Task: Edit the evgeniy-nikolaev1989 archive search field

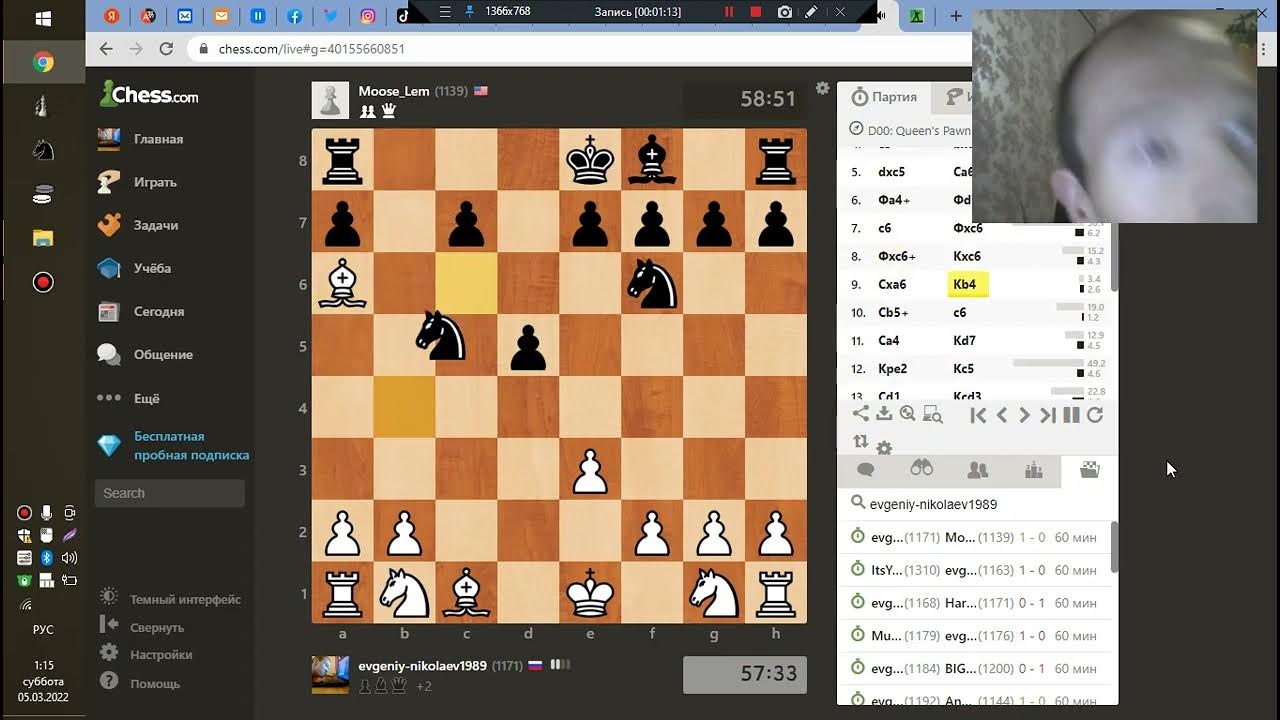Action: 977,504
